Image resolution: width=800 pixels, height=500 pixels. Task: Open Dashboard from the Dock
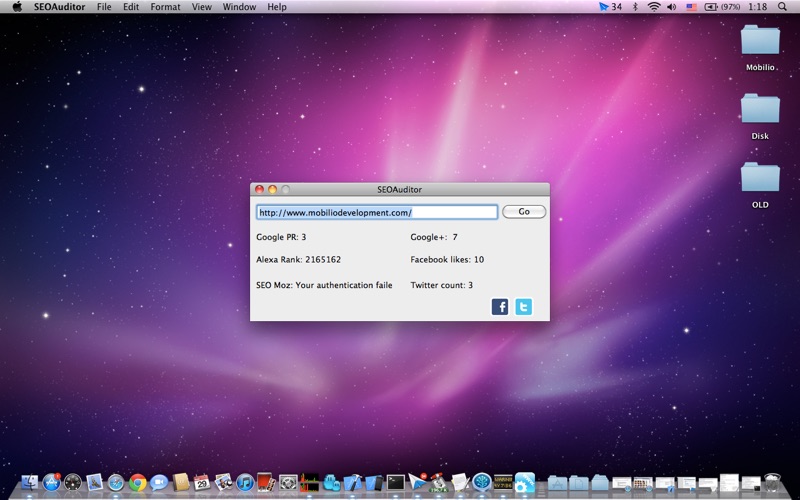coord(73,482)
